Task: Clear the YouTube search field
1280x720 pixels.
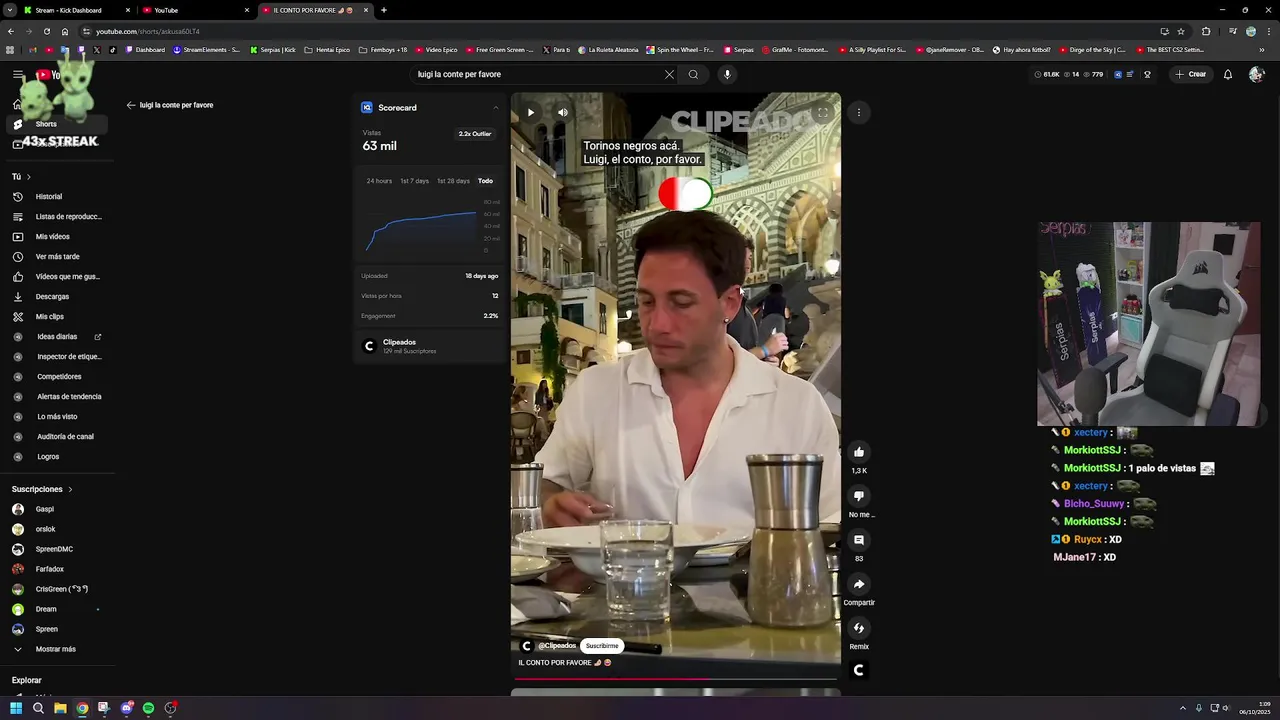Action: (669, 74)
